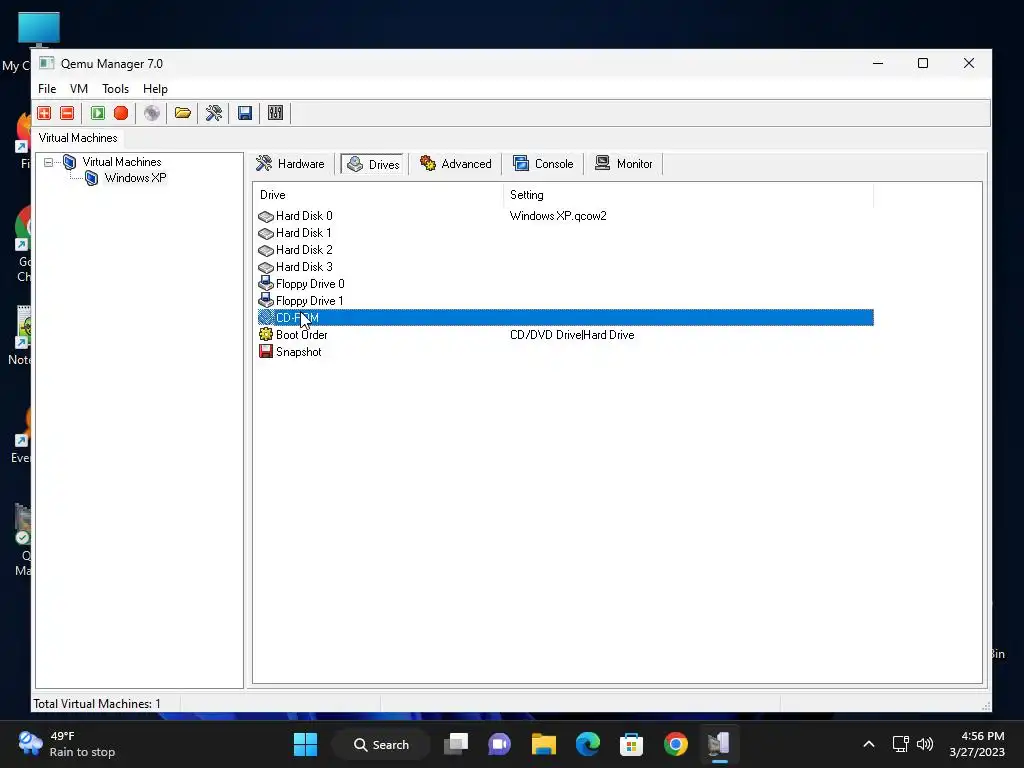Switch to the Drives tab
1024x768 pixels.
374,164
